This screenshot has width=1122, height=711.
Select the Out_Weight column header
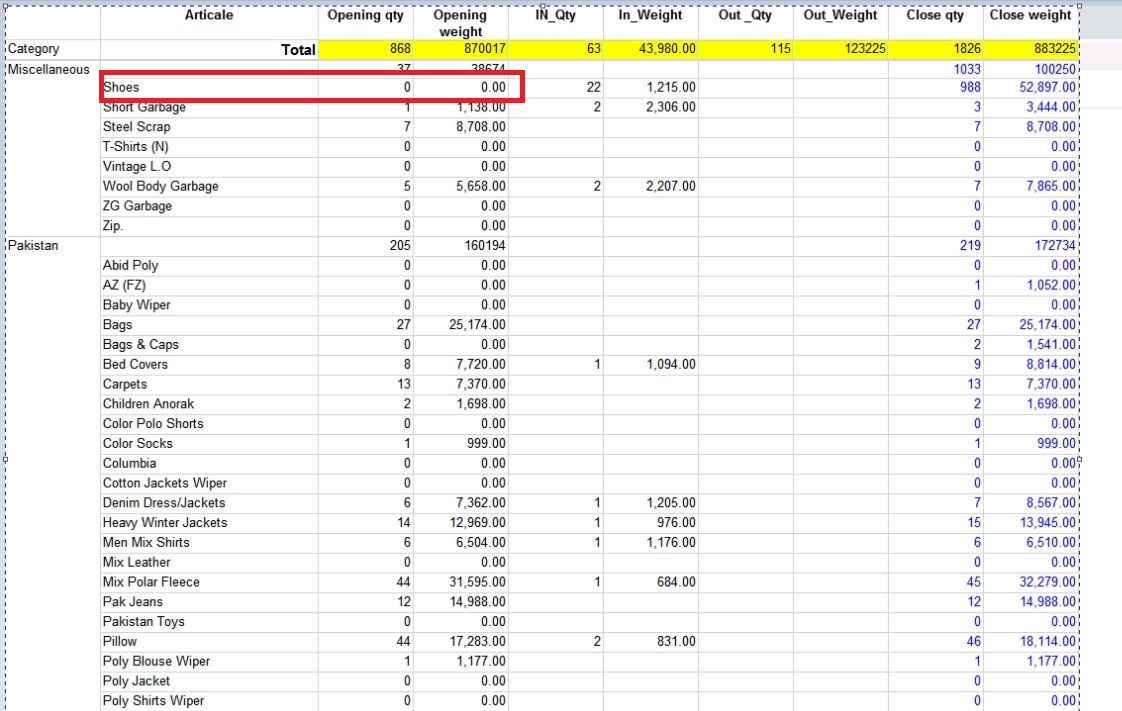840,15
